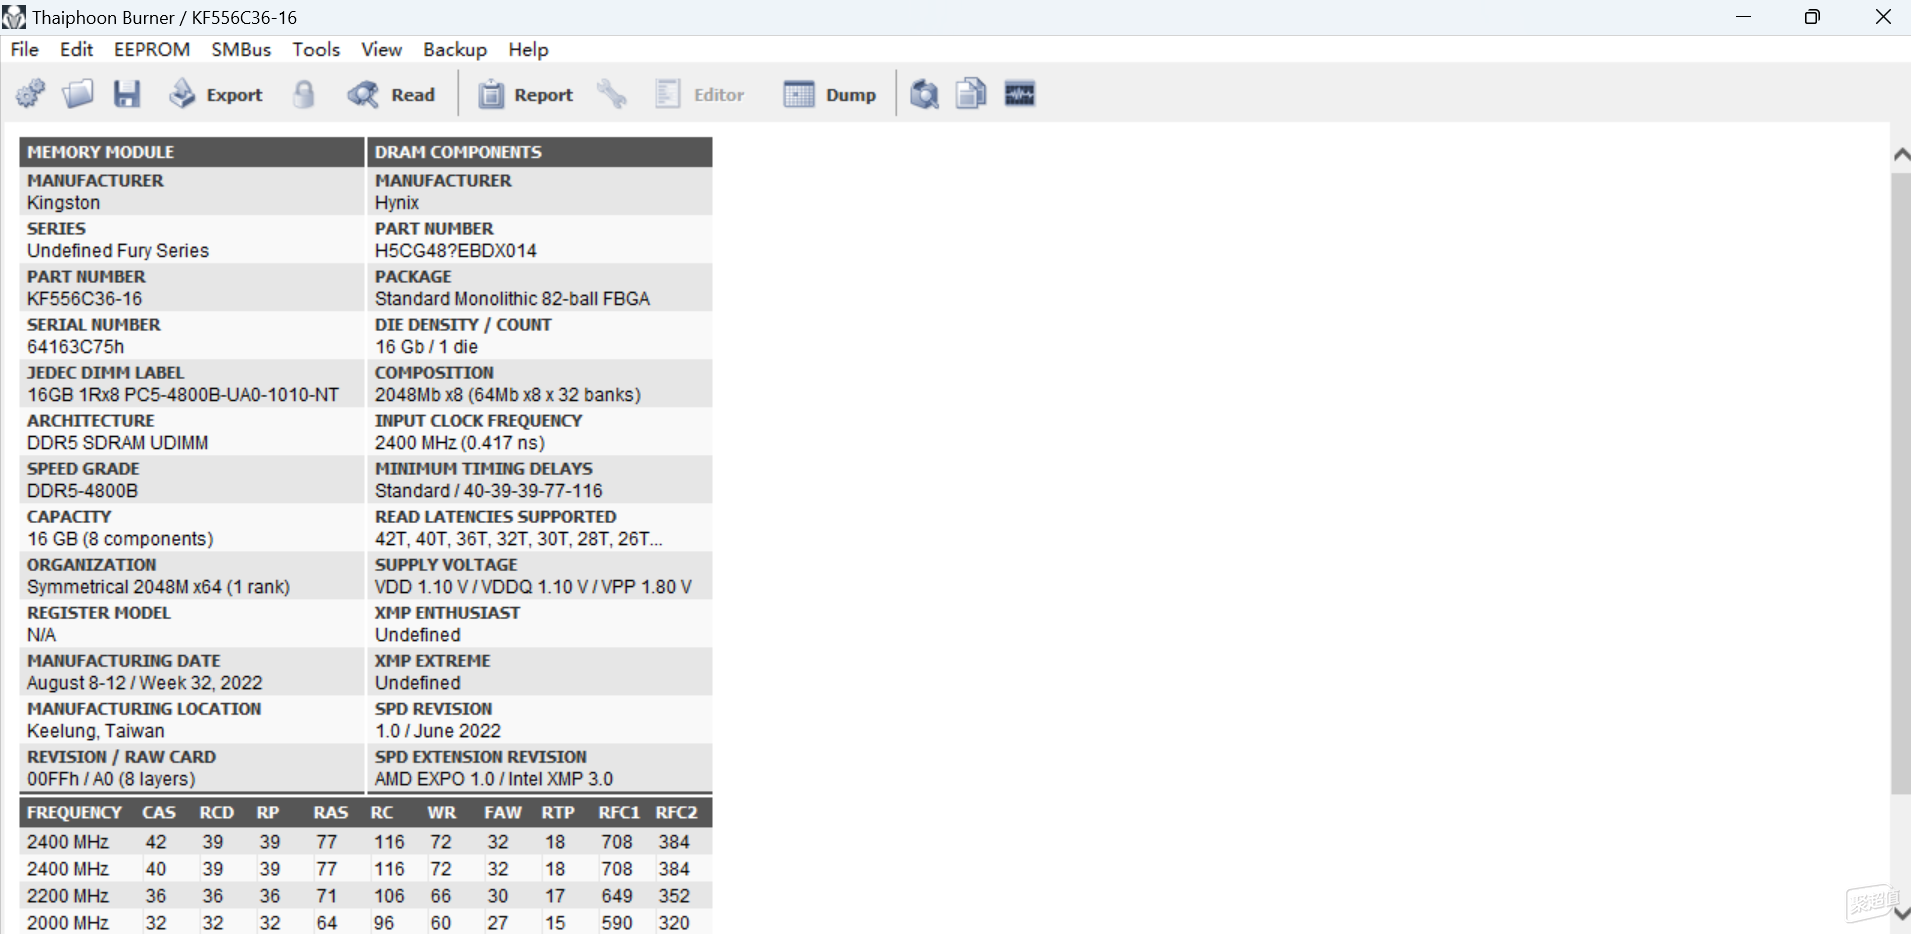This screenshot has width=1911, height=934.
Task: Click the RFC2 column header
Action: tap(676, 813)
